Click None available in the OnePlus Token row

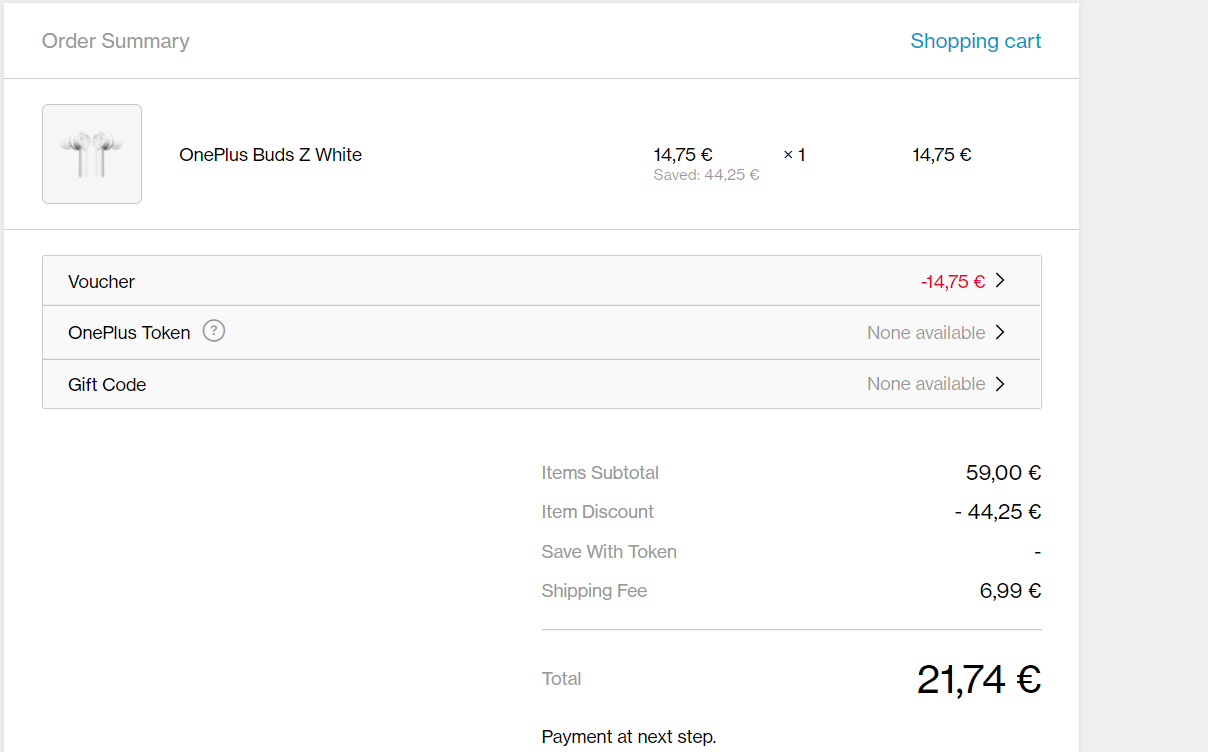(x=926, y=333)
